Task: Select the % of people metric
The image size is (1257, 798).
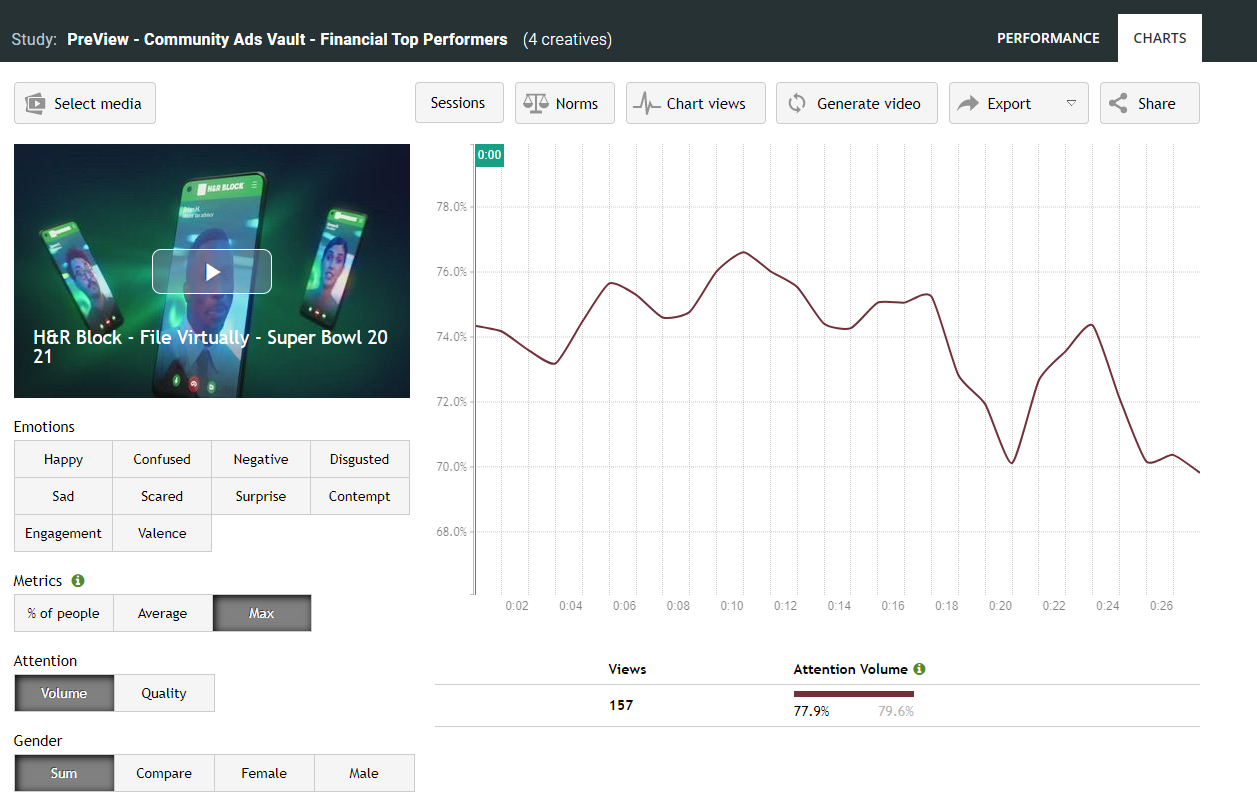Action: 63,613
